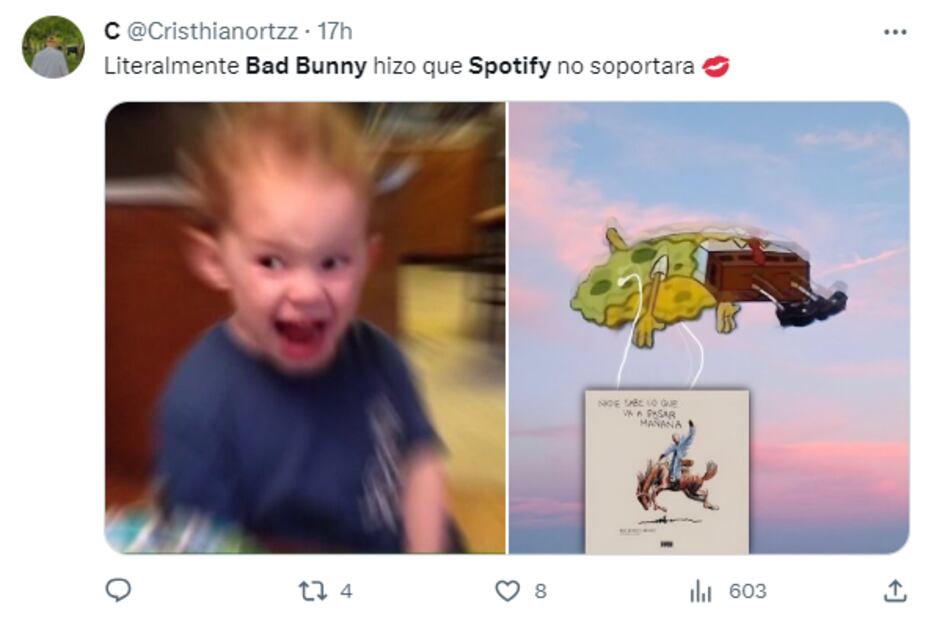Image resolution: width=931 pixels, height=620 pixels.
Task: Like the tweet with the heart icon
Action: [x=507, y=591]
